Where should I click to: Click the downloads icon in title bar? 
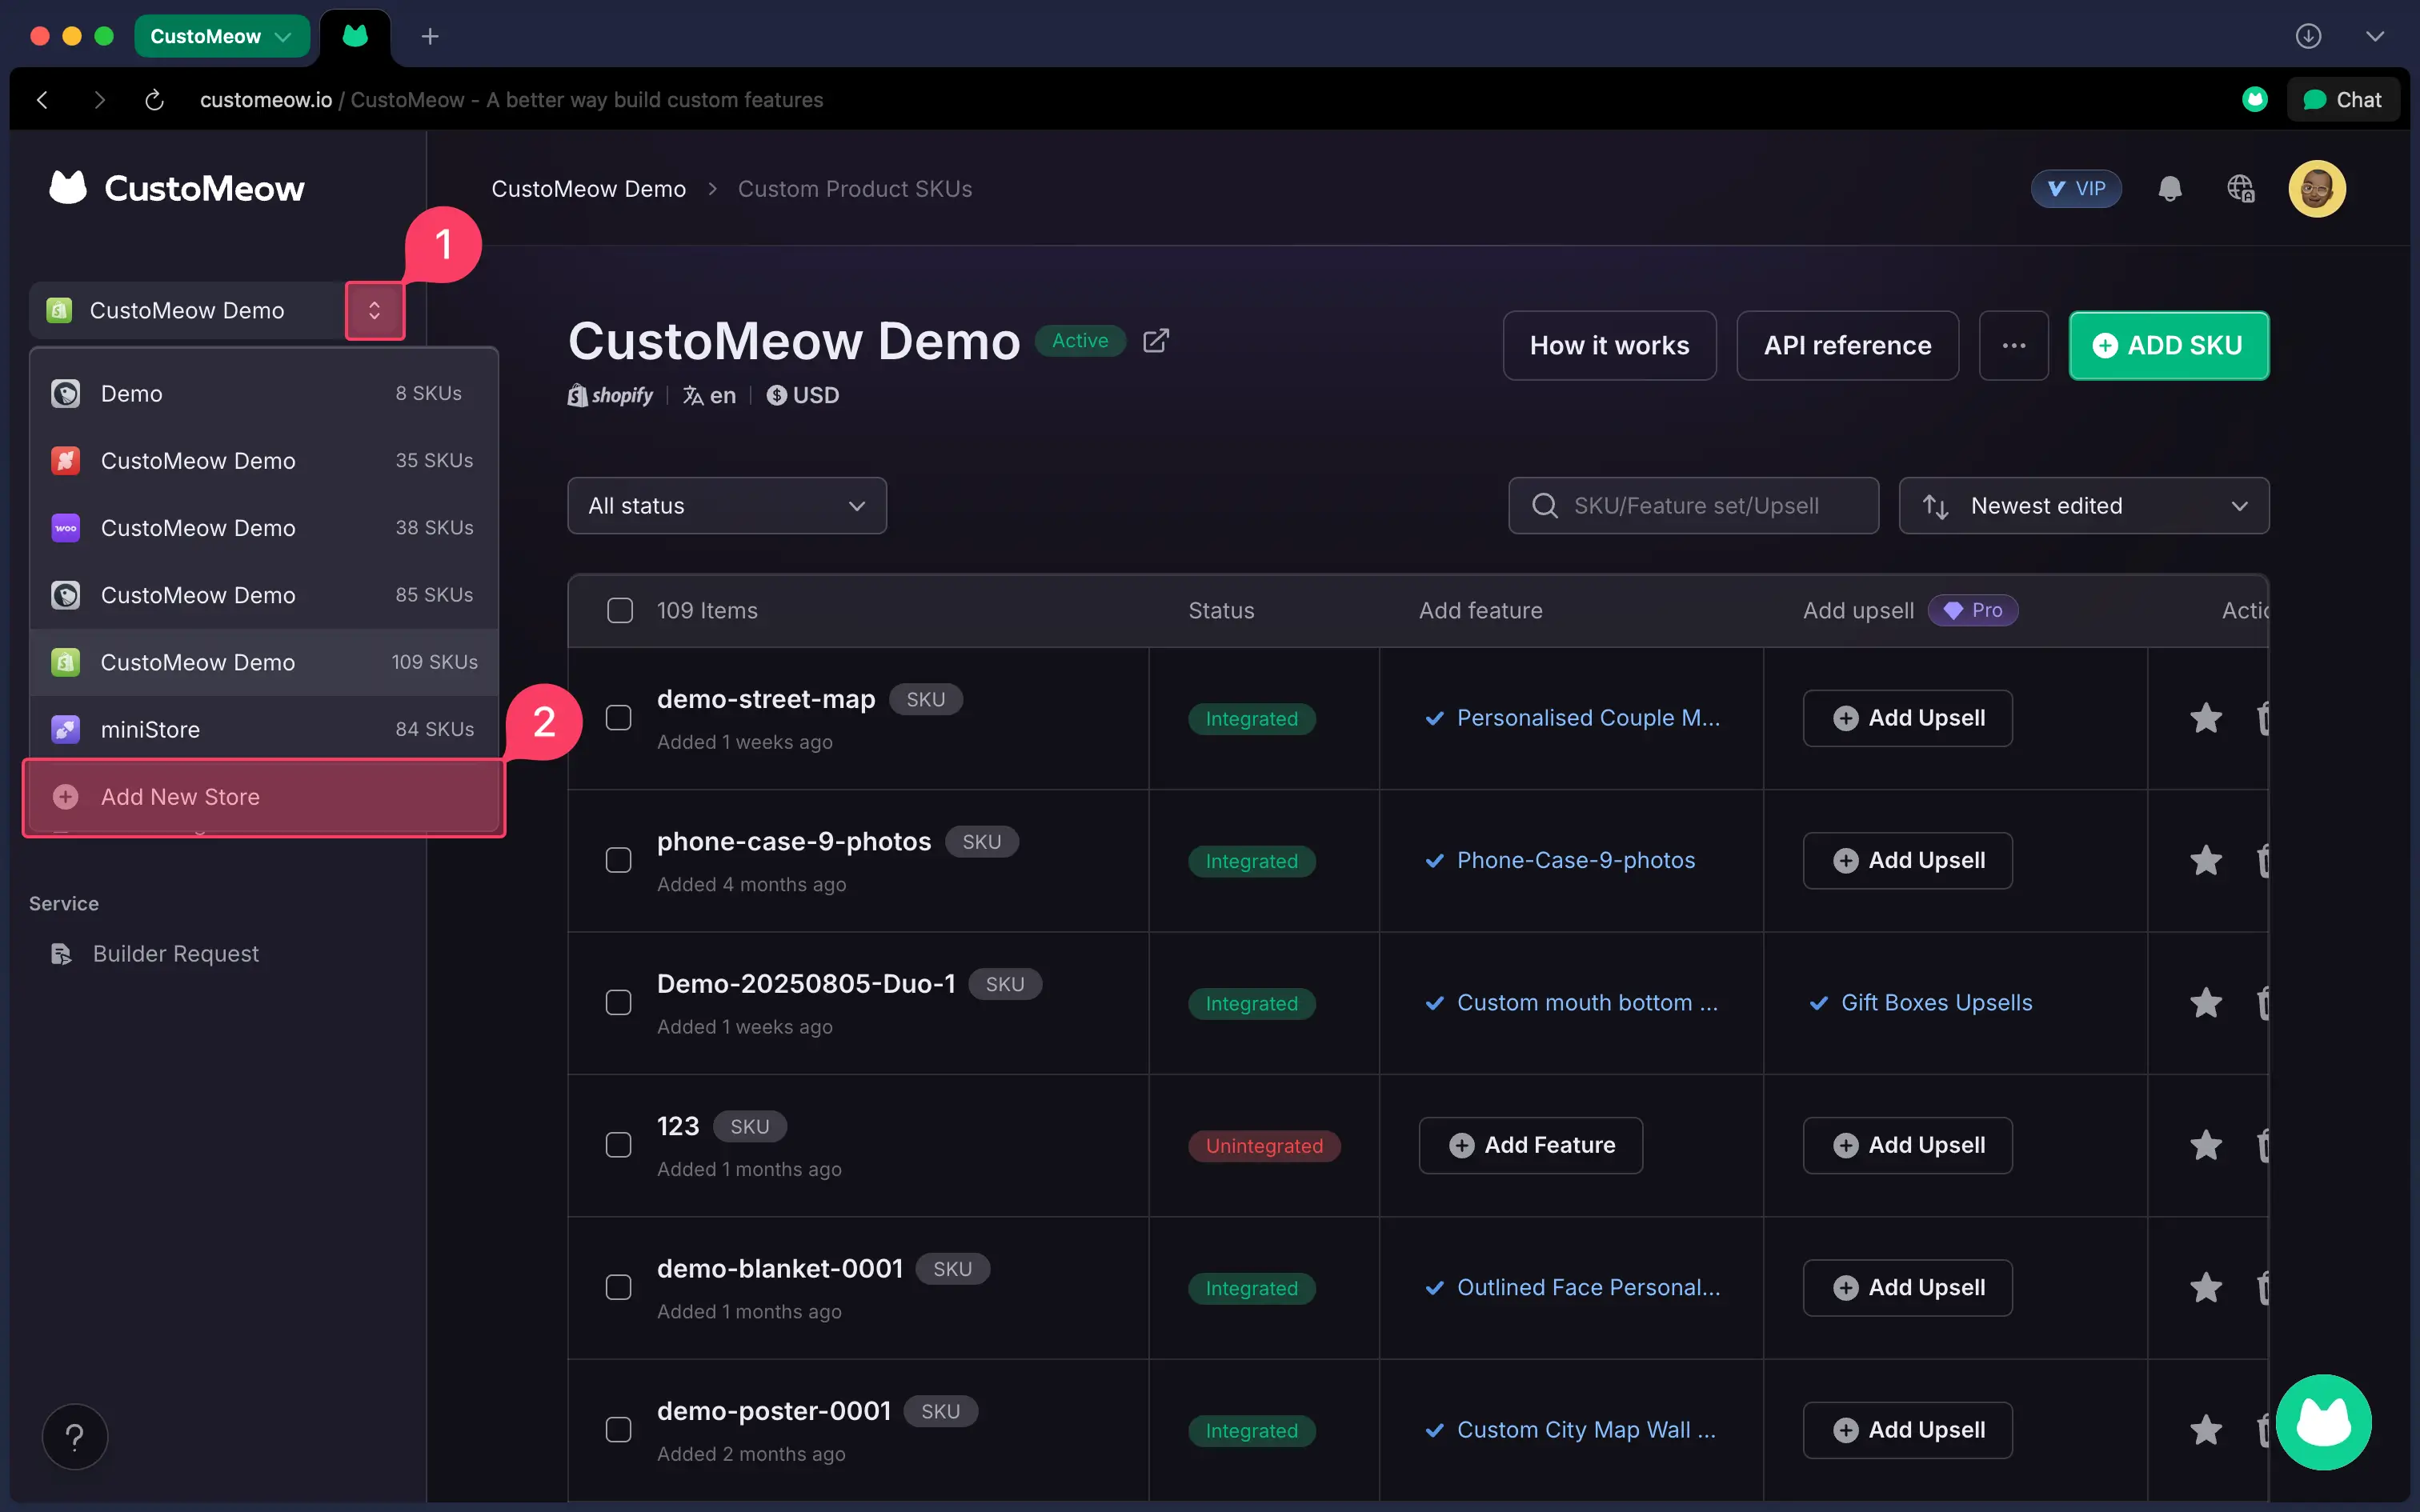coord(2308,36)
